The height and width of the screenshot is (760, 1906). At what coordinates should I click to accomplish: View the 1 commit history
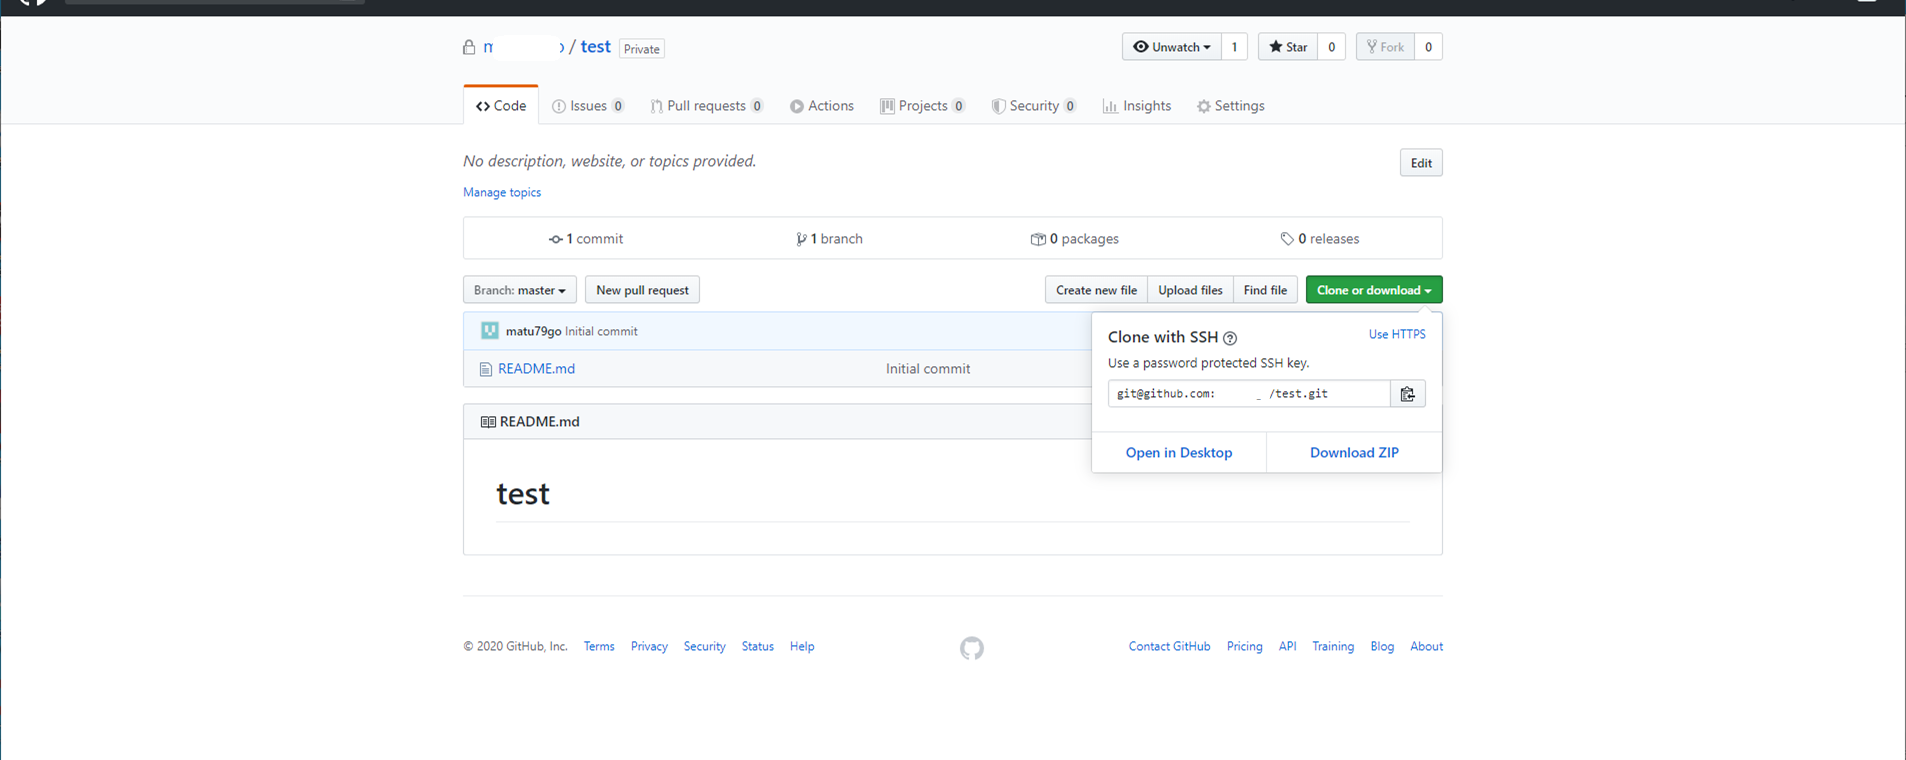tap(586, 239)
